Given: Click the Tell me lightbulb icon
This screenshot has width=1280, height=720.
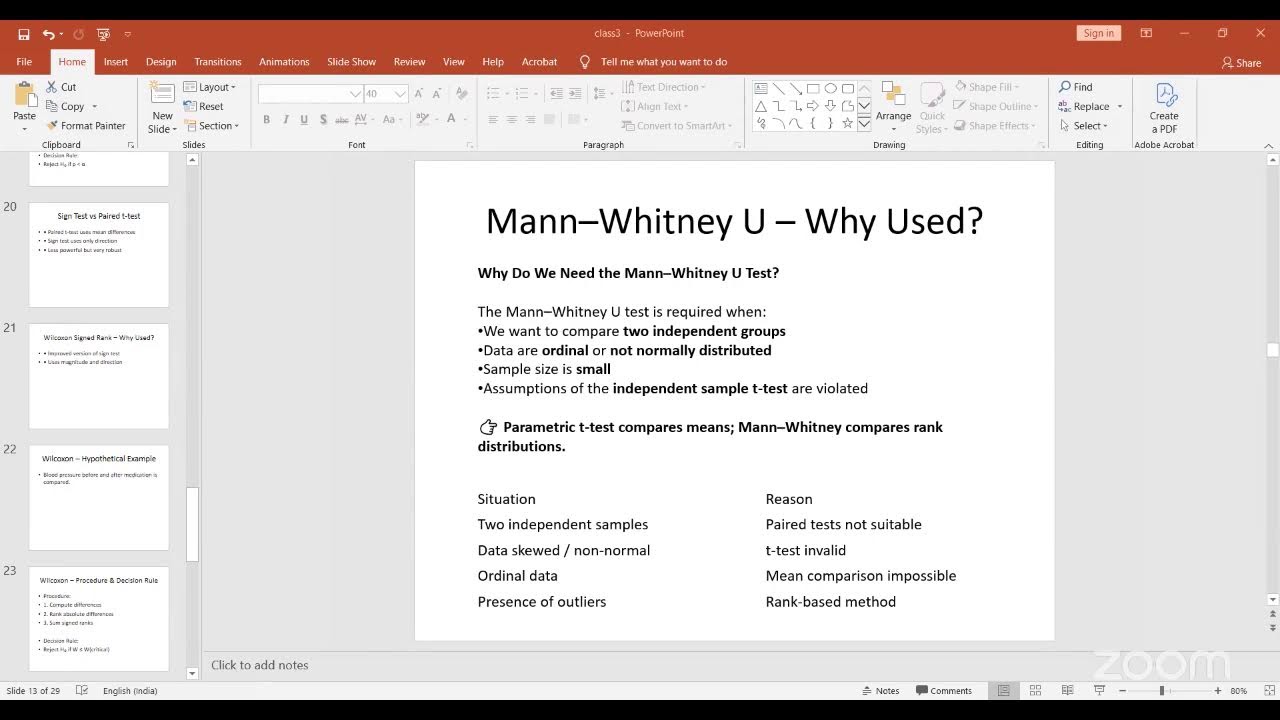Looking at the screenshot, I should click(x=585, y=62).
